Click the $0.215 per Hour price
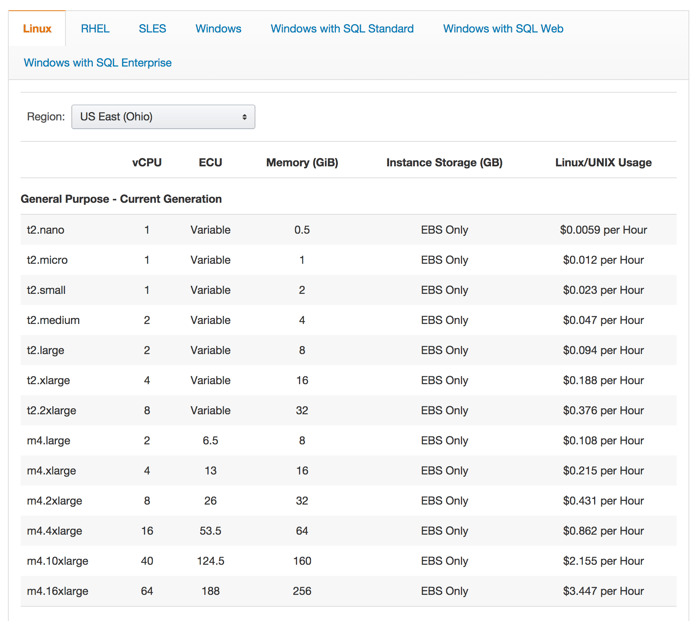The image size is (698, 621). click(603, 471)
